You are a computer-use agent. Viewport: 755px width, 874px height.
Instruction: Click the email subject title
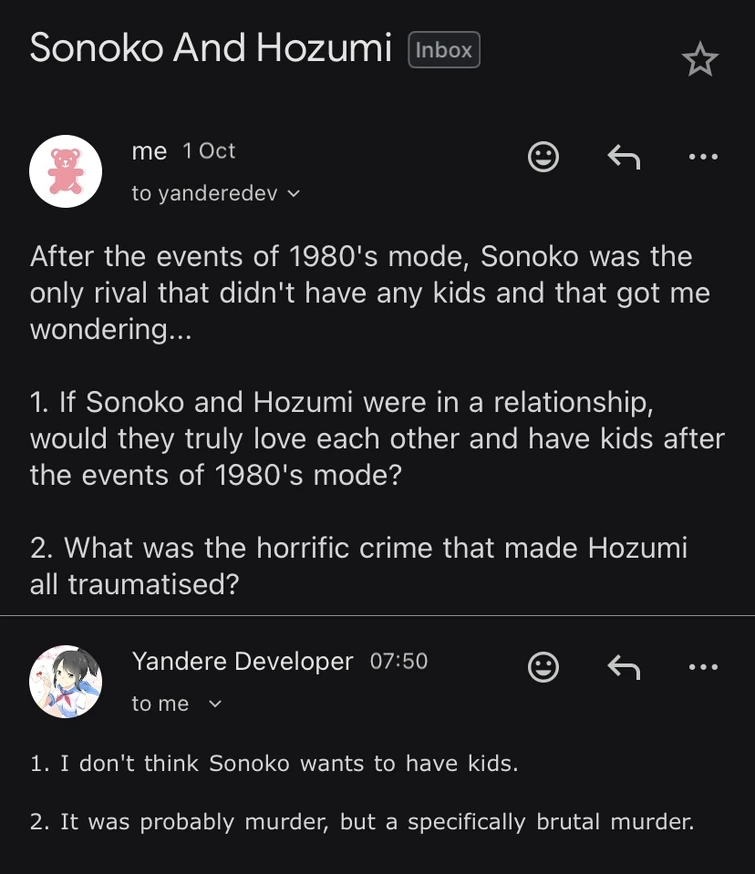tap(210, 48)
